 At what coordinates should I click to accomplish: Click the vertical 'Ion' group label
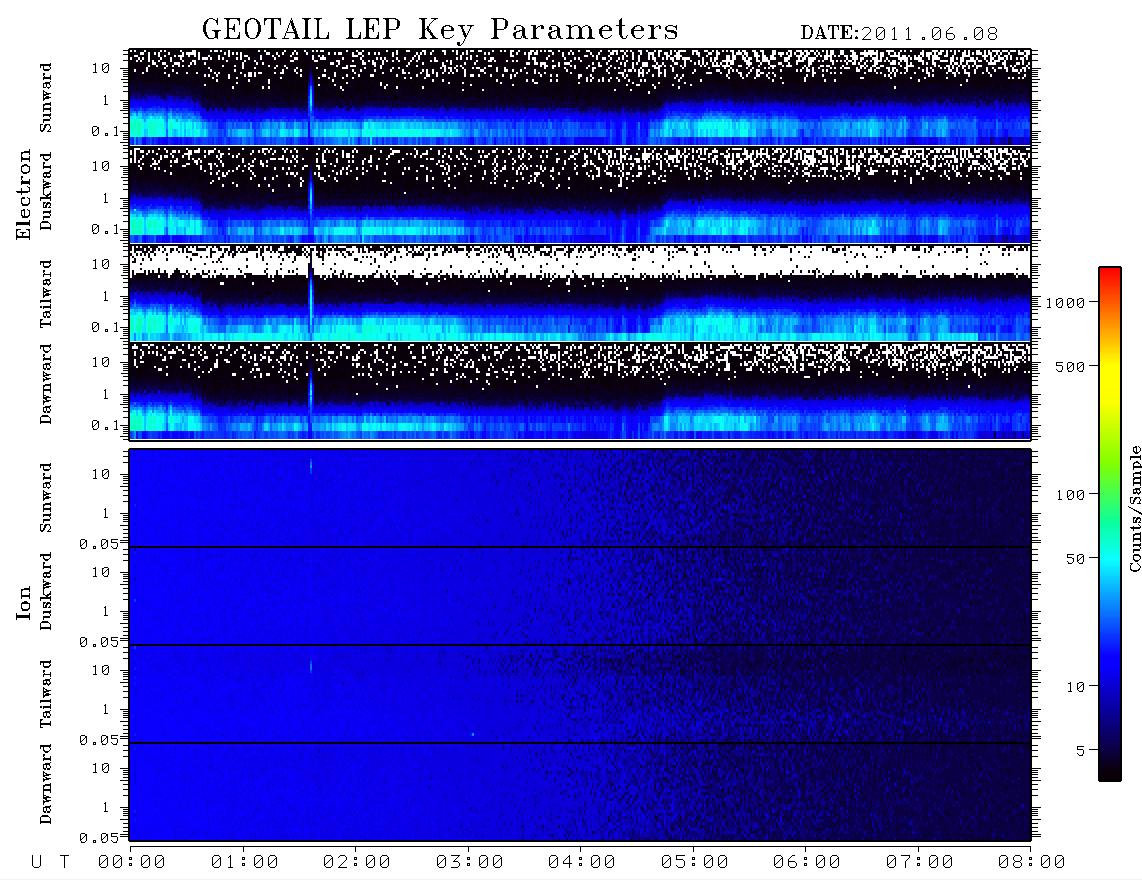(24, 603)
